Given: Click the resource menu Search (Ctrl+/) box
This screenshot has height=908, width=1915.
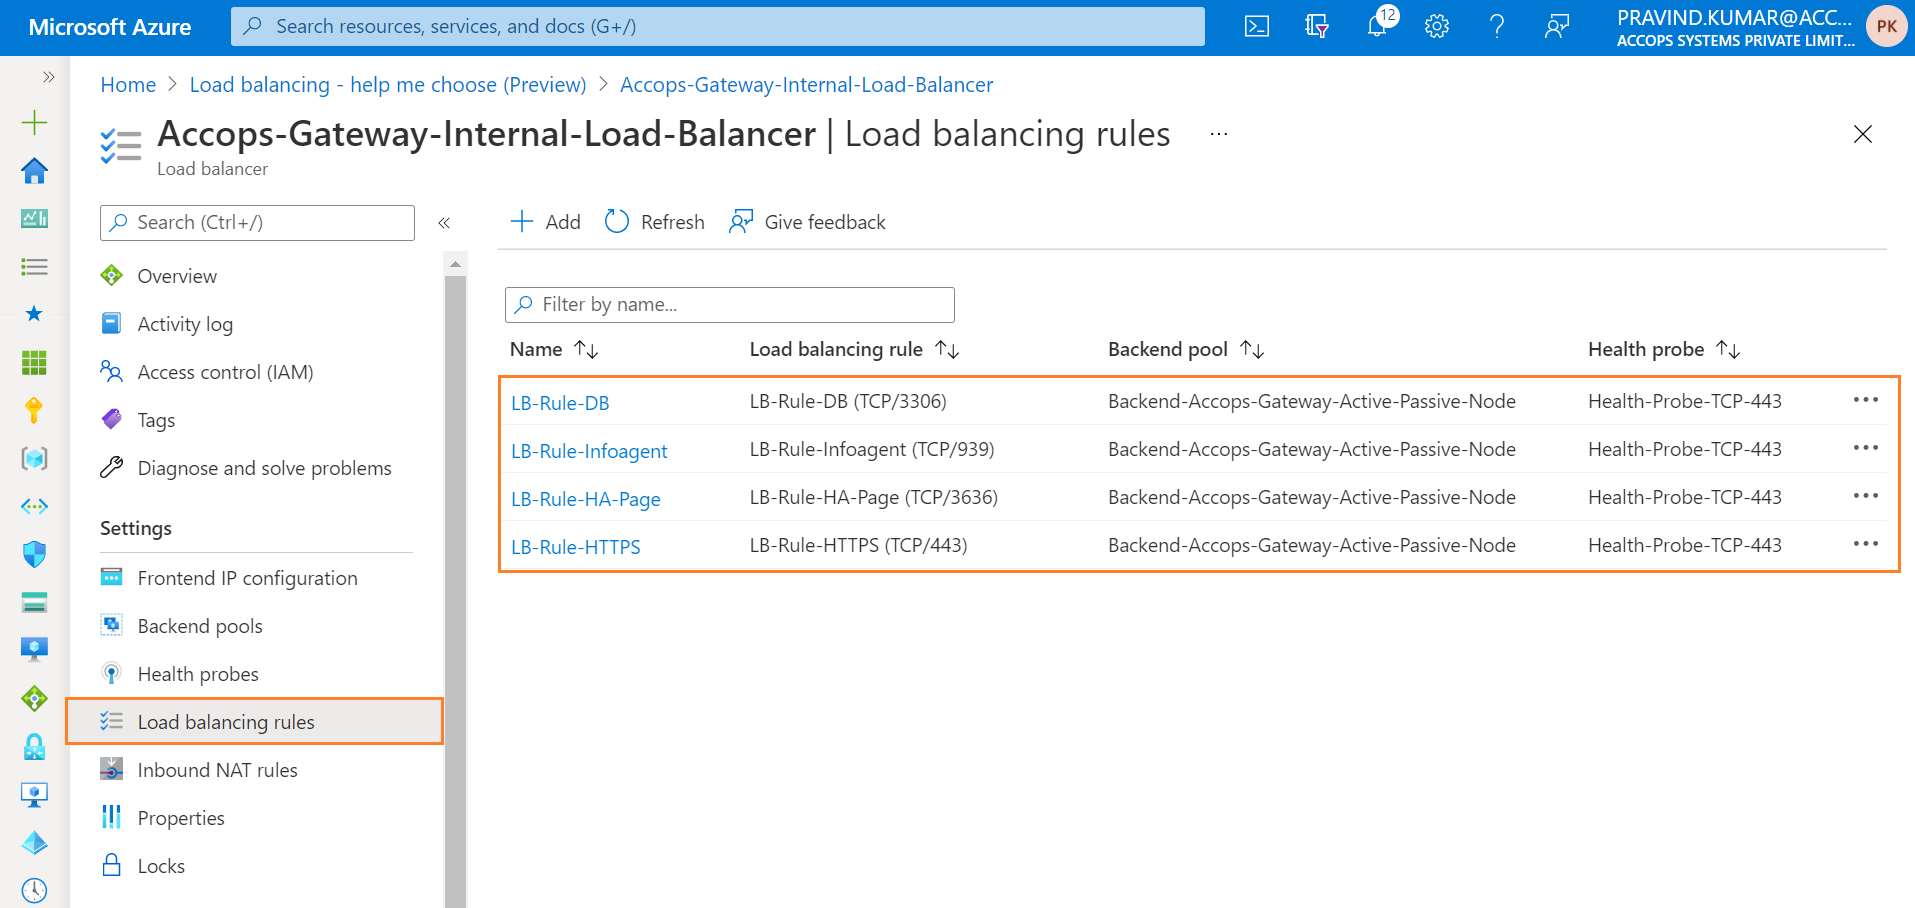Looking at the screenshot, I should [x=257, y=223].
